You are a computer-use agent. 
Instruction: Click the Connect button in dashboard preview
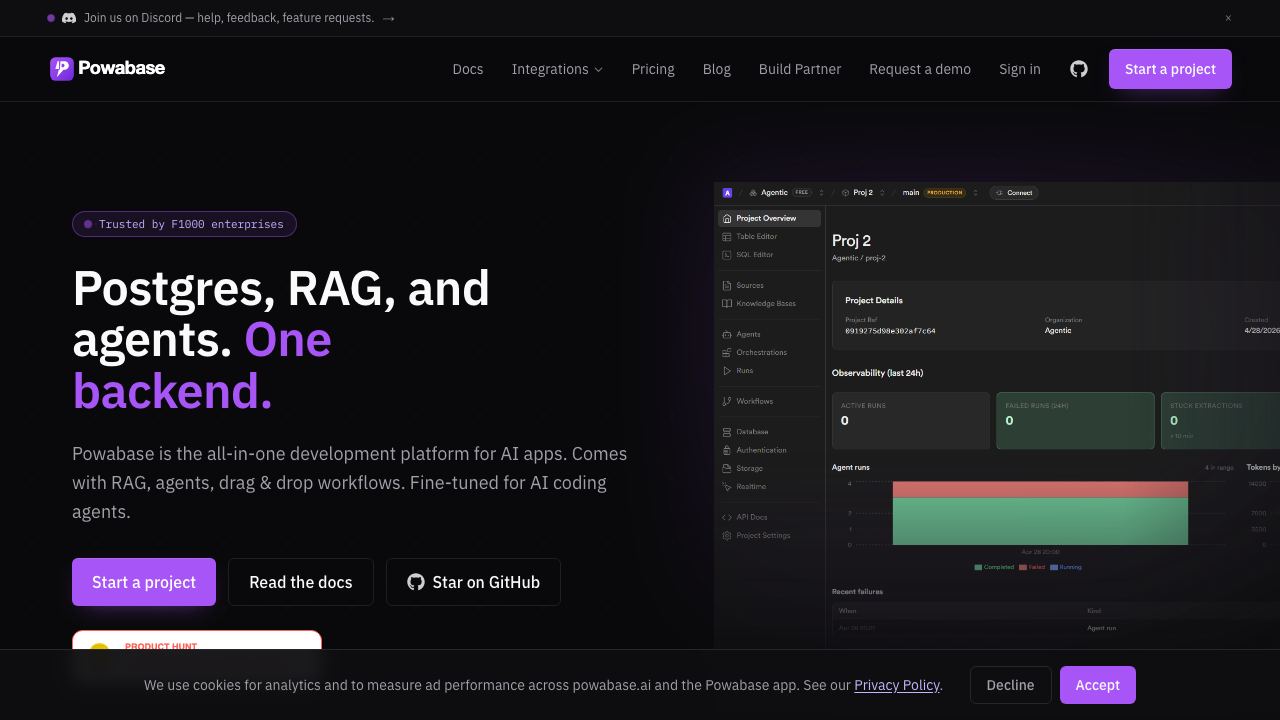[1014, 193]
